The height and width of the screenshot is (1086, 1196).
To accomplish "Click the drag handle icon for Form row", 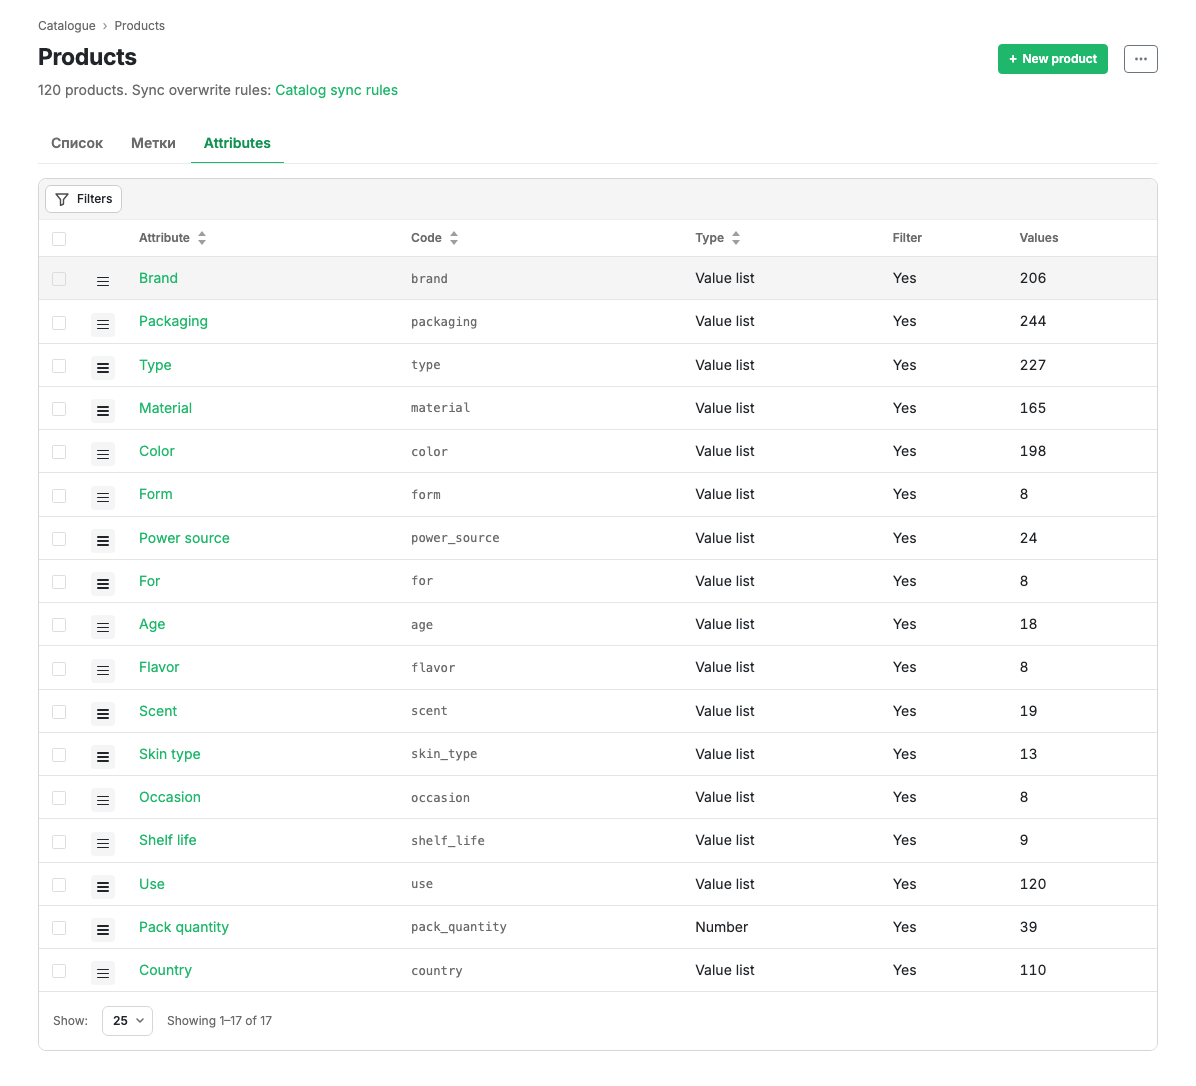I will [103, 497].
